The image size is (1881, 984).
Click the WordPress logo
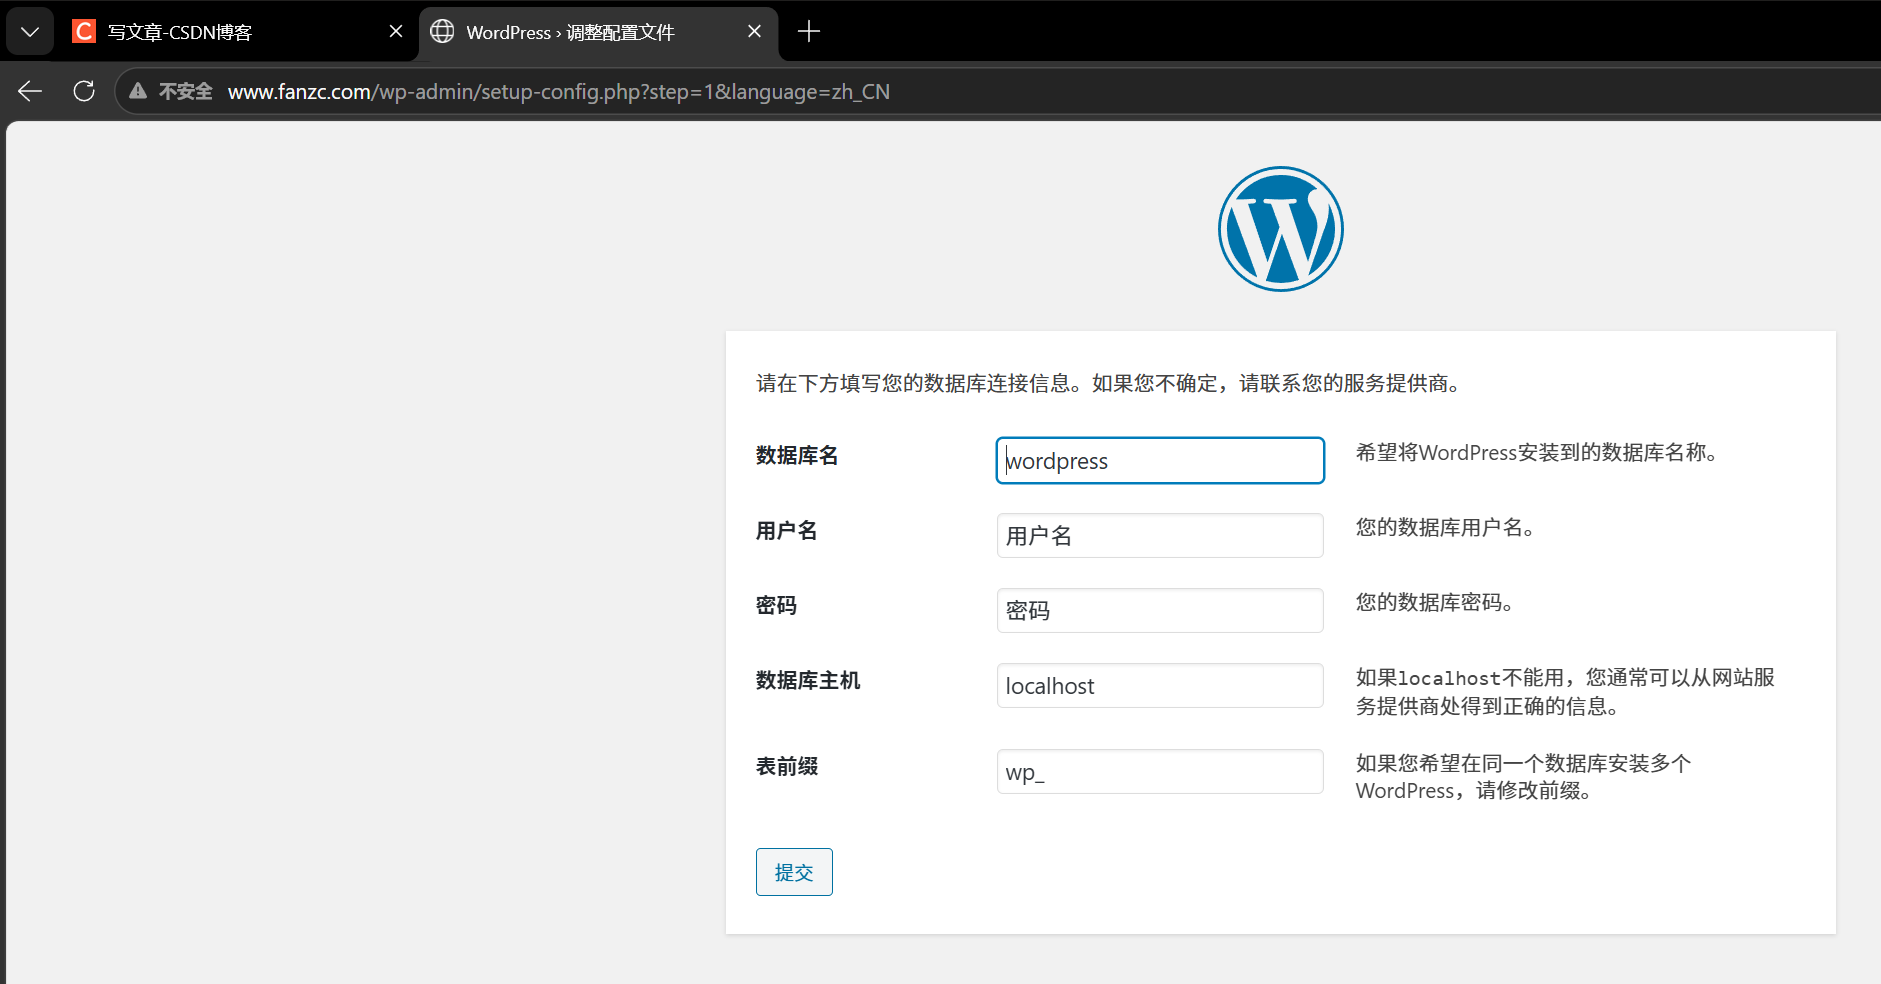tap(1280, 229)
